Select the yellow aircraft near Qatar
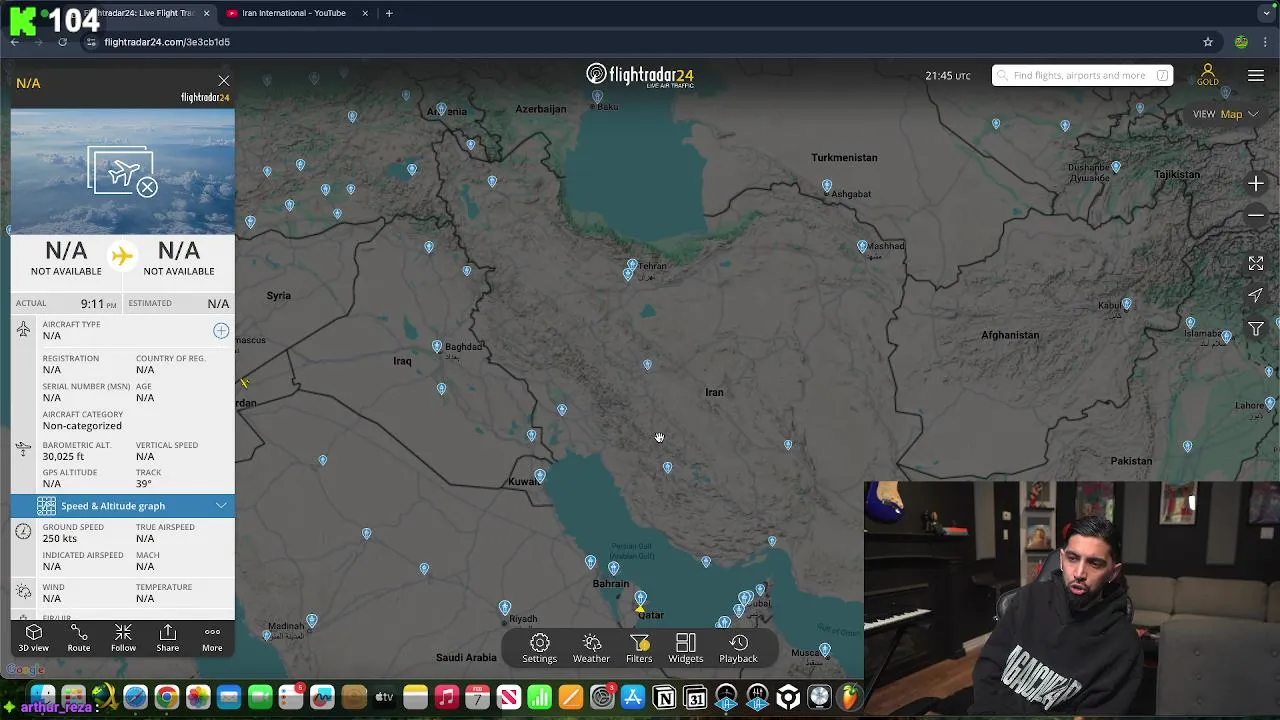This screenshot has width=1280, height=720. pos(640,608)
